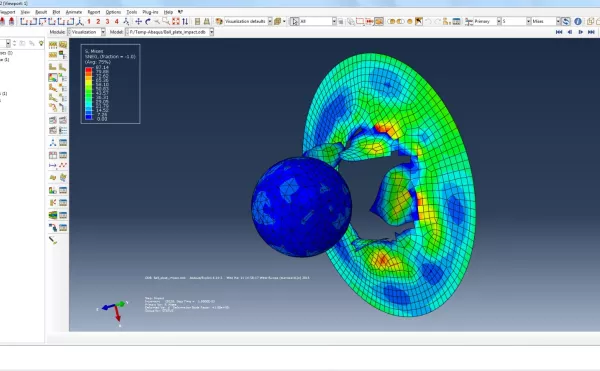The image size is (600, 371).
Task: Click the light bulb icon in model tree panel
Action: coord(41,44)
